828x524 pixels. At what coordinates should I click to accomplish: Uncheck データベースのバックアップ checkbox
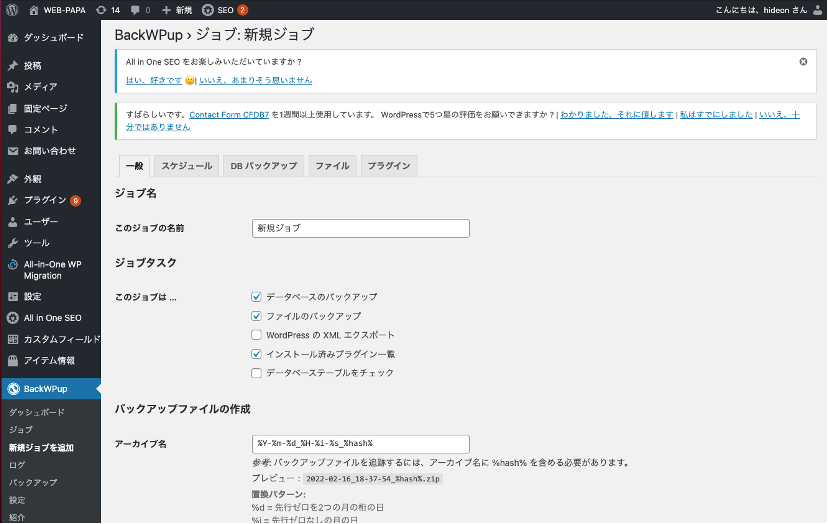[257, 297]
